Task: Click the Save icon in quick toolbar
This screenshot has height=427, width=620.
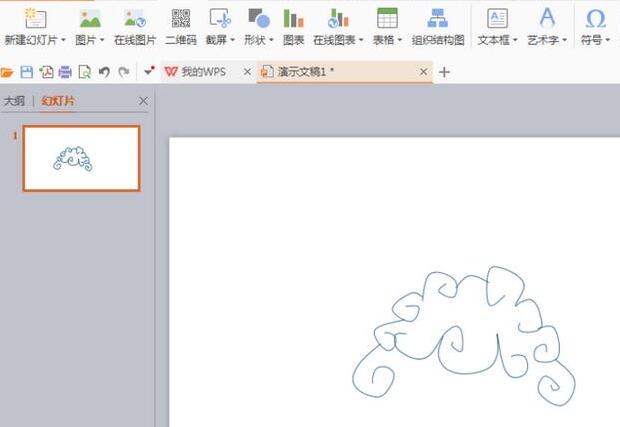Action: point(27,72)
